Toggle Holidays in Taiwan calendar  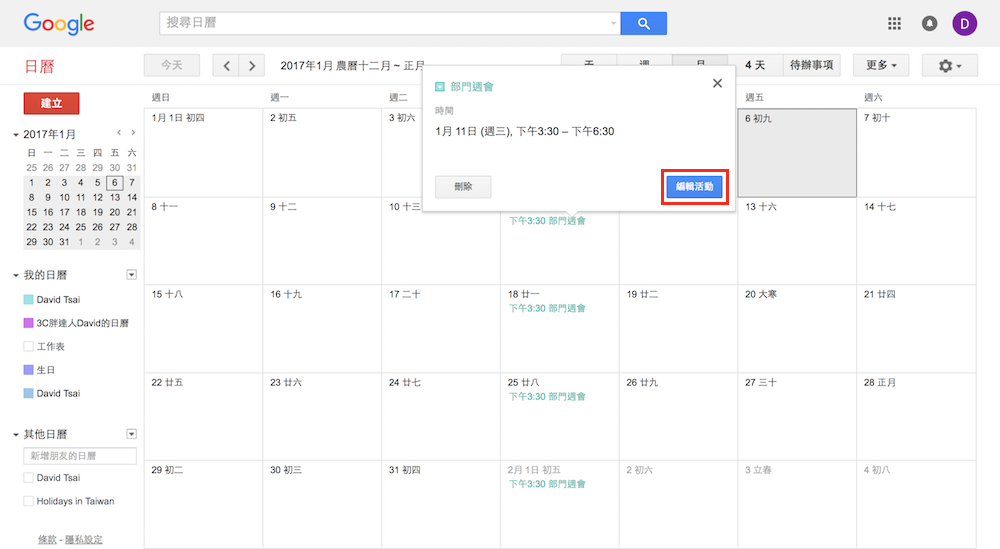click(29, 501)
